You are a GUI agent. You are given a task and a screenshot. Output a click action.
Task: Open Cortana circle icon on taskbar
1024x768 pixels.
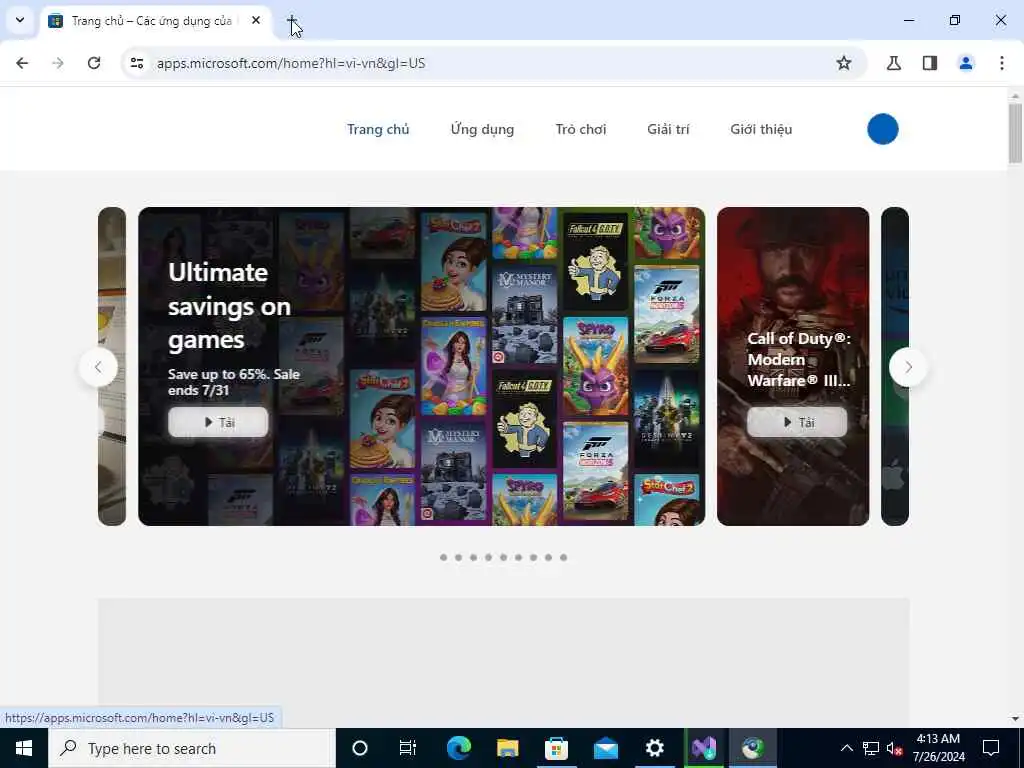360,748
